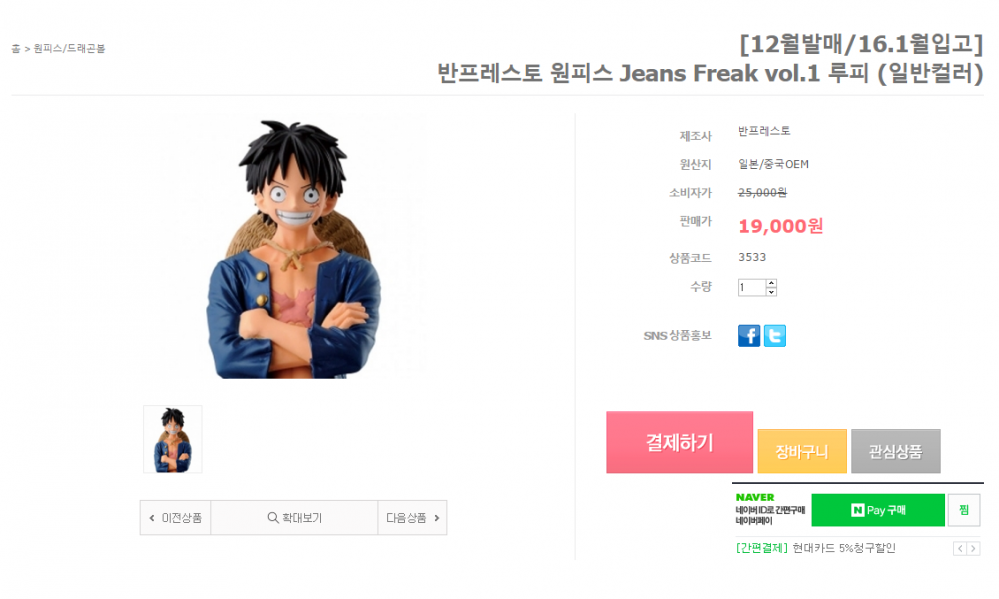Click the right arrow beside 간편결제 promotion
The height and width of the screenshot is (599, 999).
pos(974,548)
